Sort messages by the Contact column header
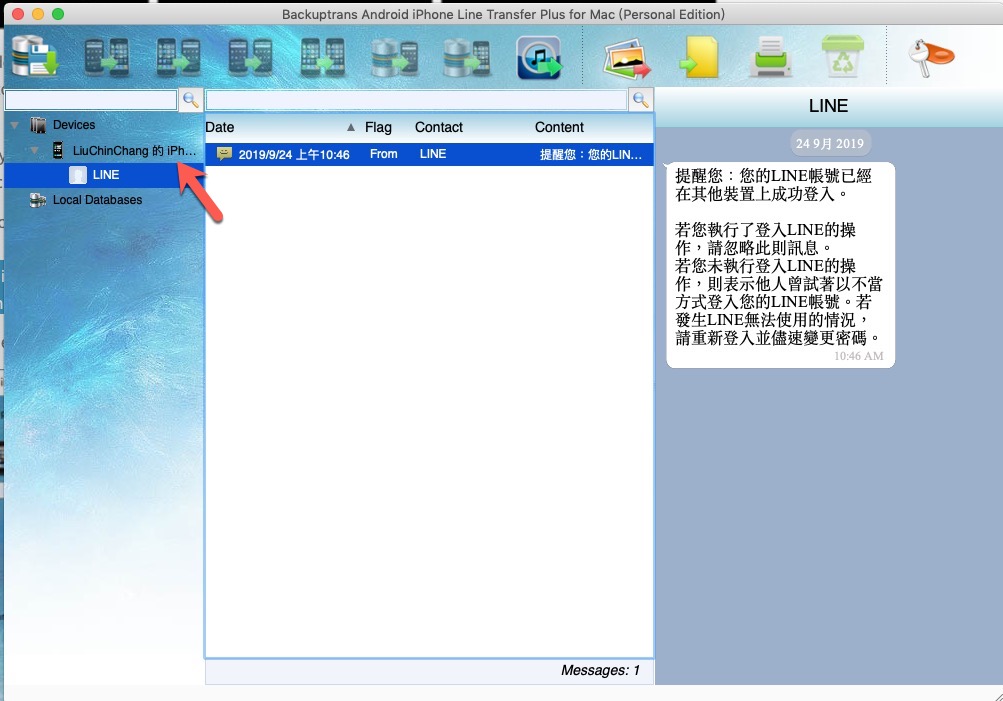1003x701 pixels. coord(438,127)
